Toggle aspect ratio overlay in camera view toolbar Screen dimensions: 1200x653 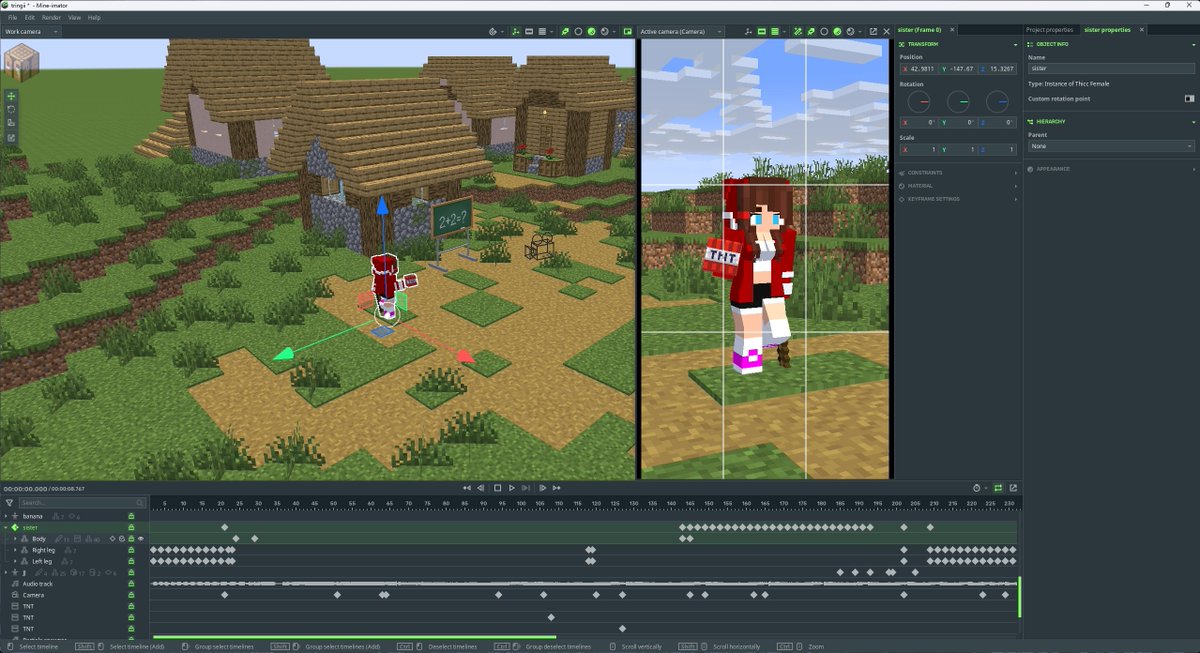[x=762, y=31]
